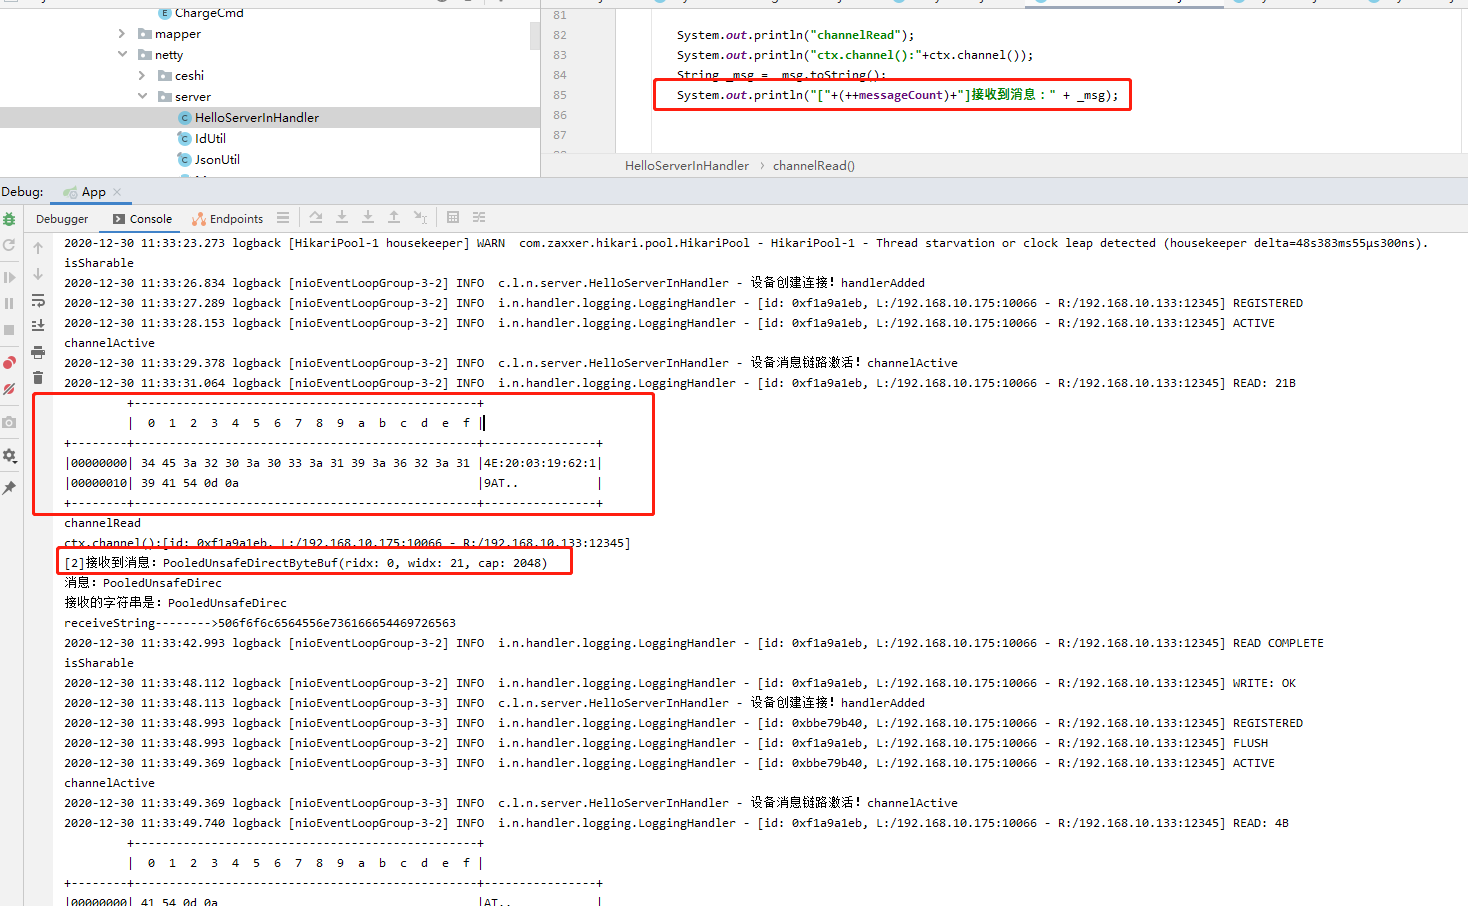Select ChargeCmd enum in project tree
This screenshot has width=1468, height=906.
[201, 13]
